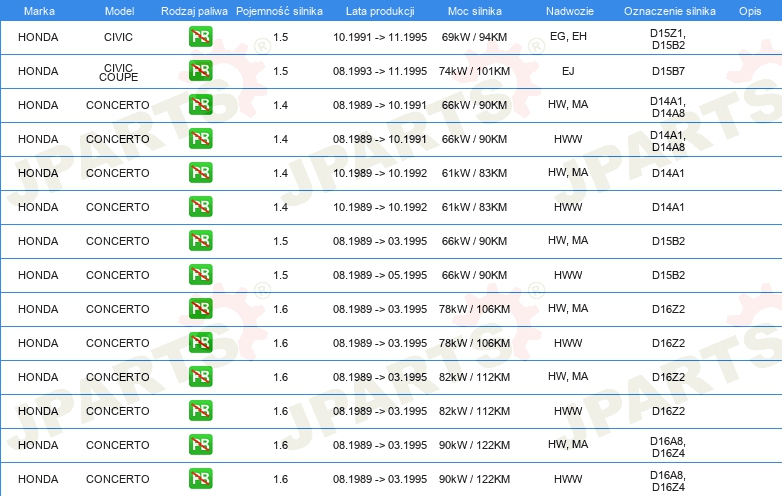Select the EJ body cell
This screenshot has width=782, height=496.
[x=568, y=71]
